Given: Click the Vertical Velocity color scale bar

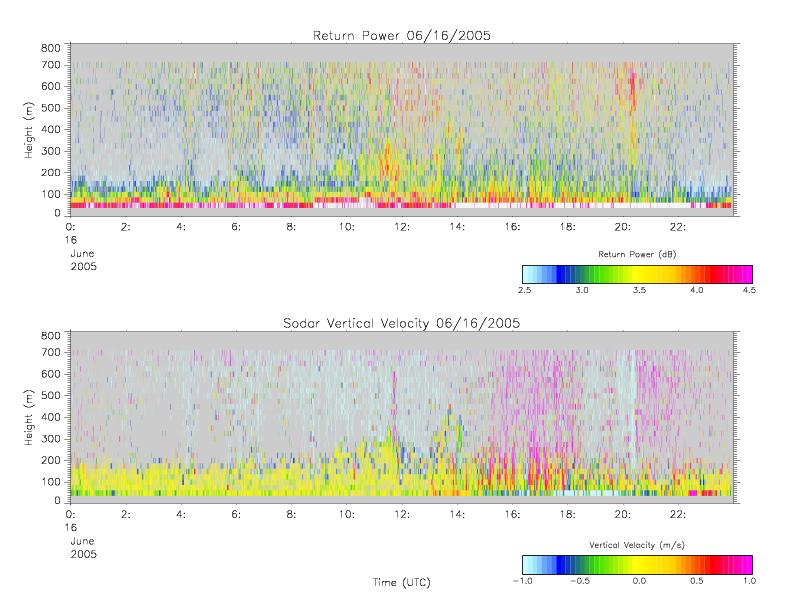Looking at the screenshot, I should [x=637, y=565].
